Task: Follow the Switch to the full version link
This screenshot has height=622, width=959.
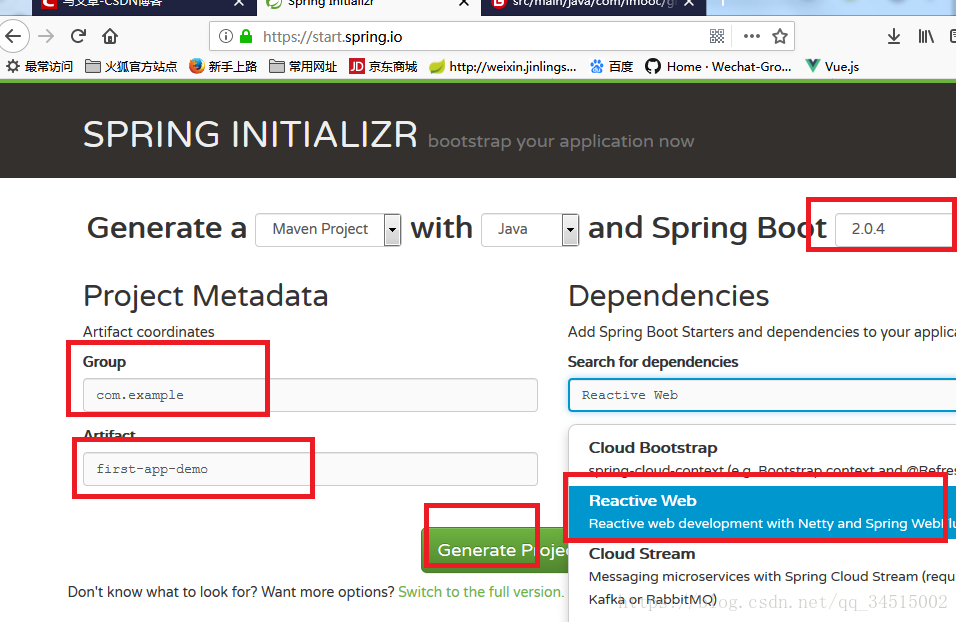Action: point(481,592)
